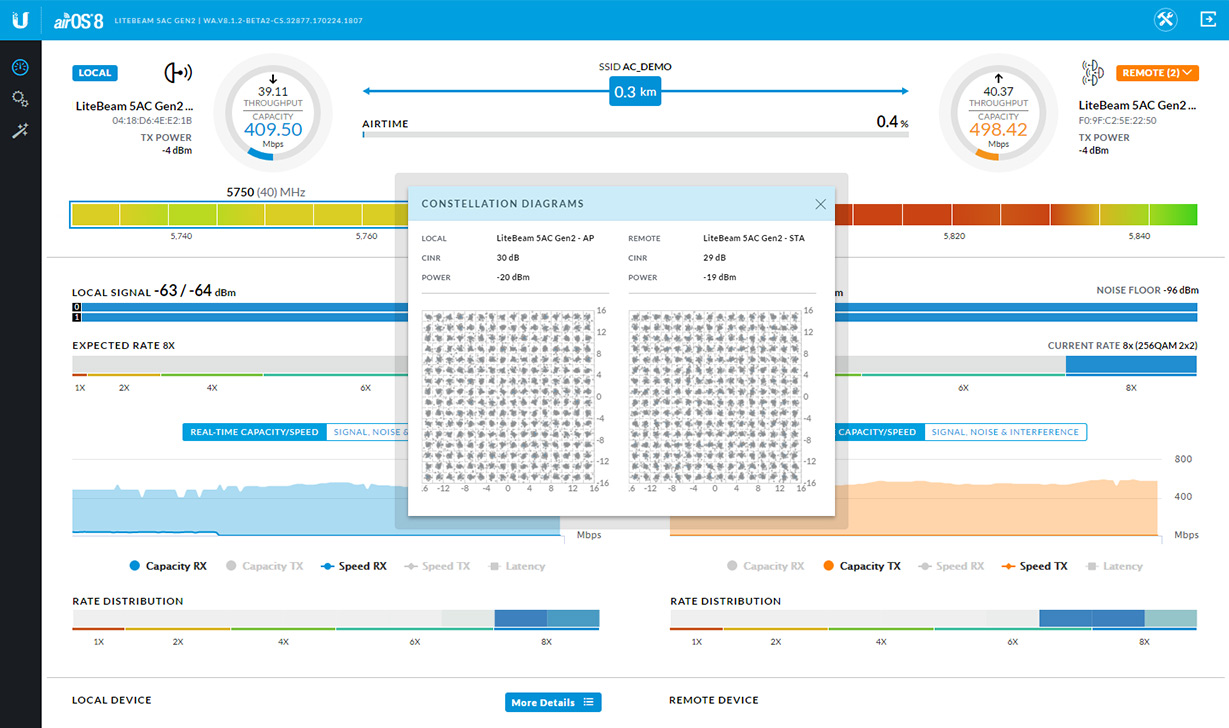Toggle Latency in the local chart legend
The height and width of the screenshot is (728, 1229).
pos(516,566)
